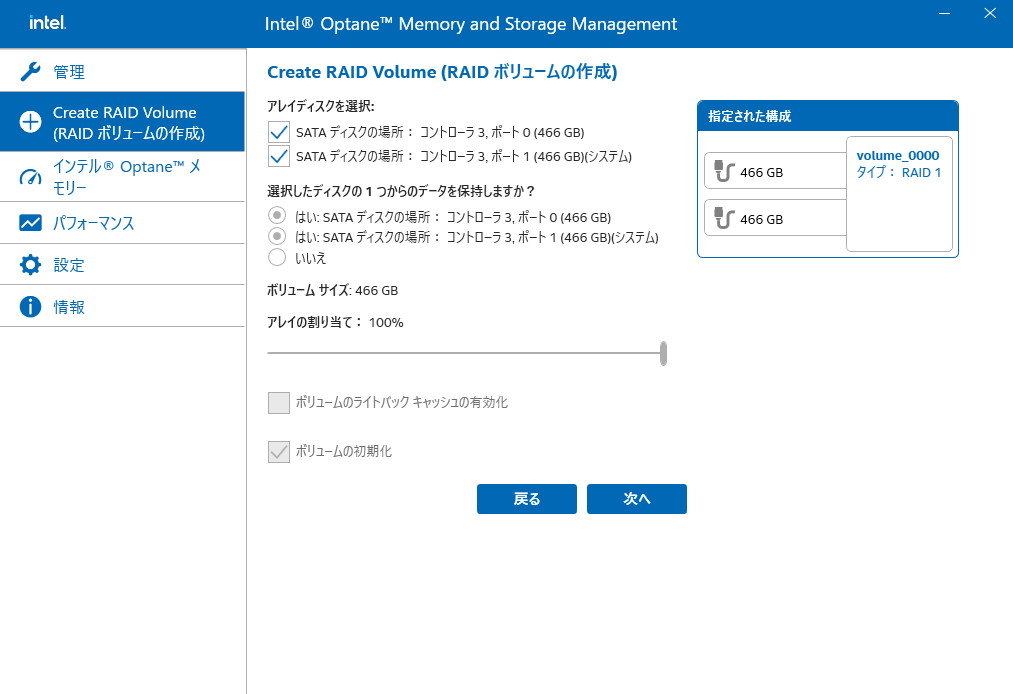Open インテル Optane メモリー section
The height and width of the screenshot is (694, 1013).
pos(122,176)
